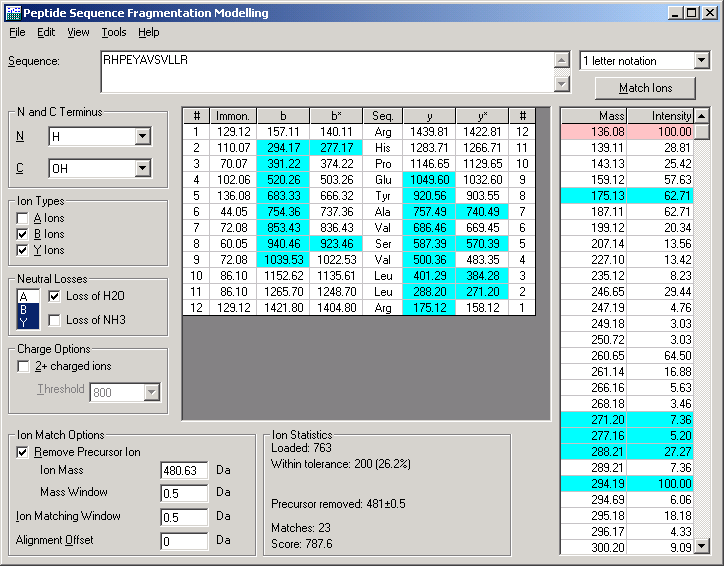The height and width of the screenshot is (566, 724).
Task: Click the Immon. column header
Action: [x=233, y=116]
